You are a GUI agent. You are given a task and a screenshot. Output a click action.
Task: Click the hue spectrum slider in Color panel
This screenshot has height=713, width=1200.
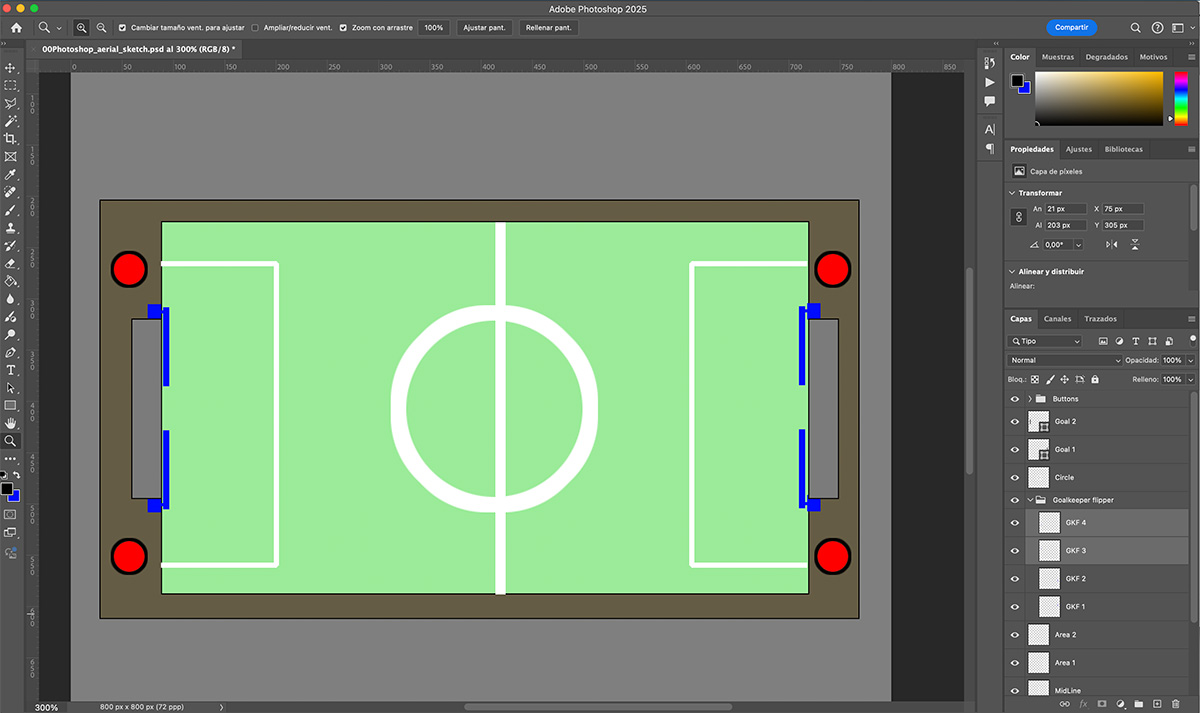coord(1181,98)
